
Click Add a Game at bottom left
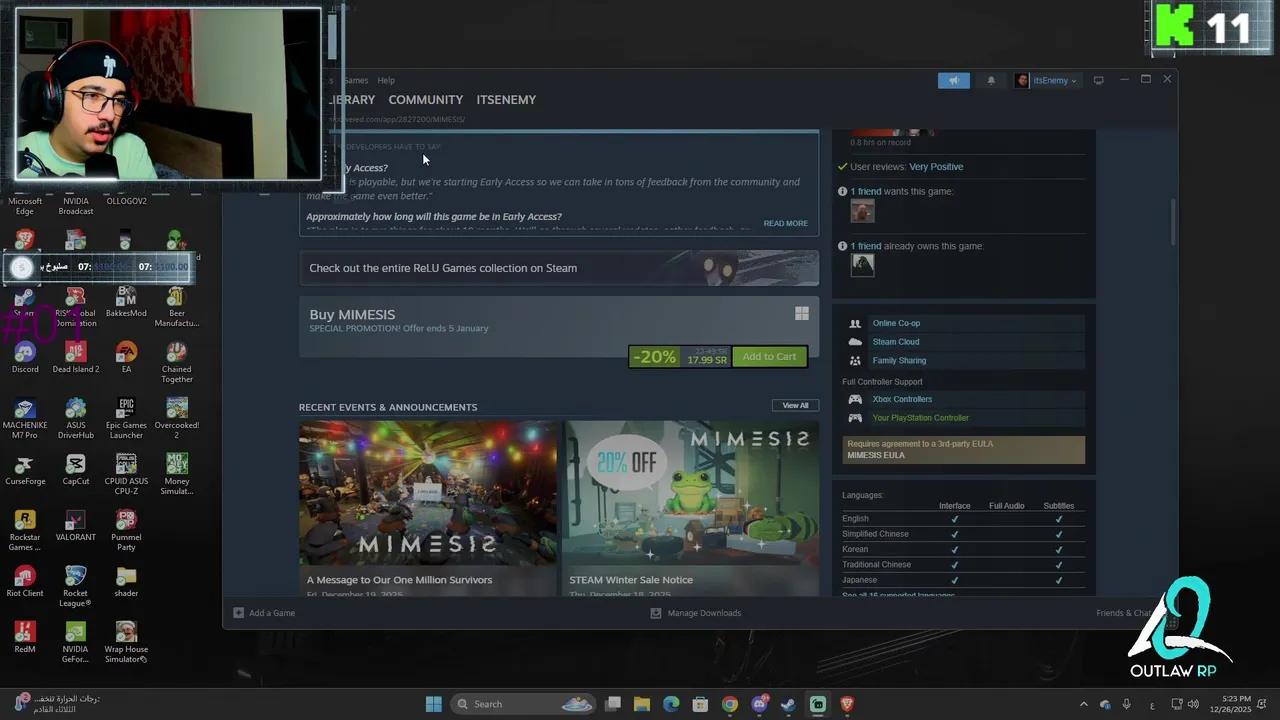tap(264, 613)
